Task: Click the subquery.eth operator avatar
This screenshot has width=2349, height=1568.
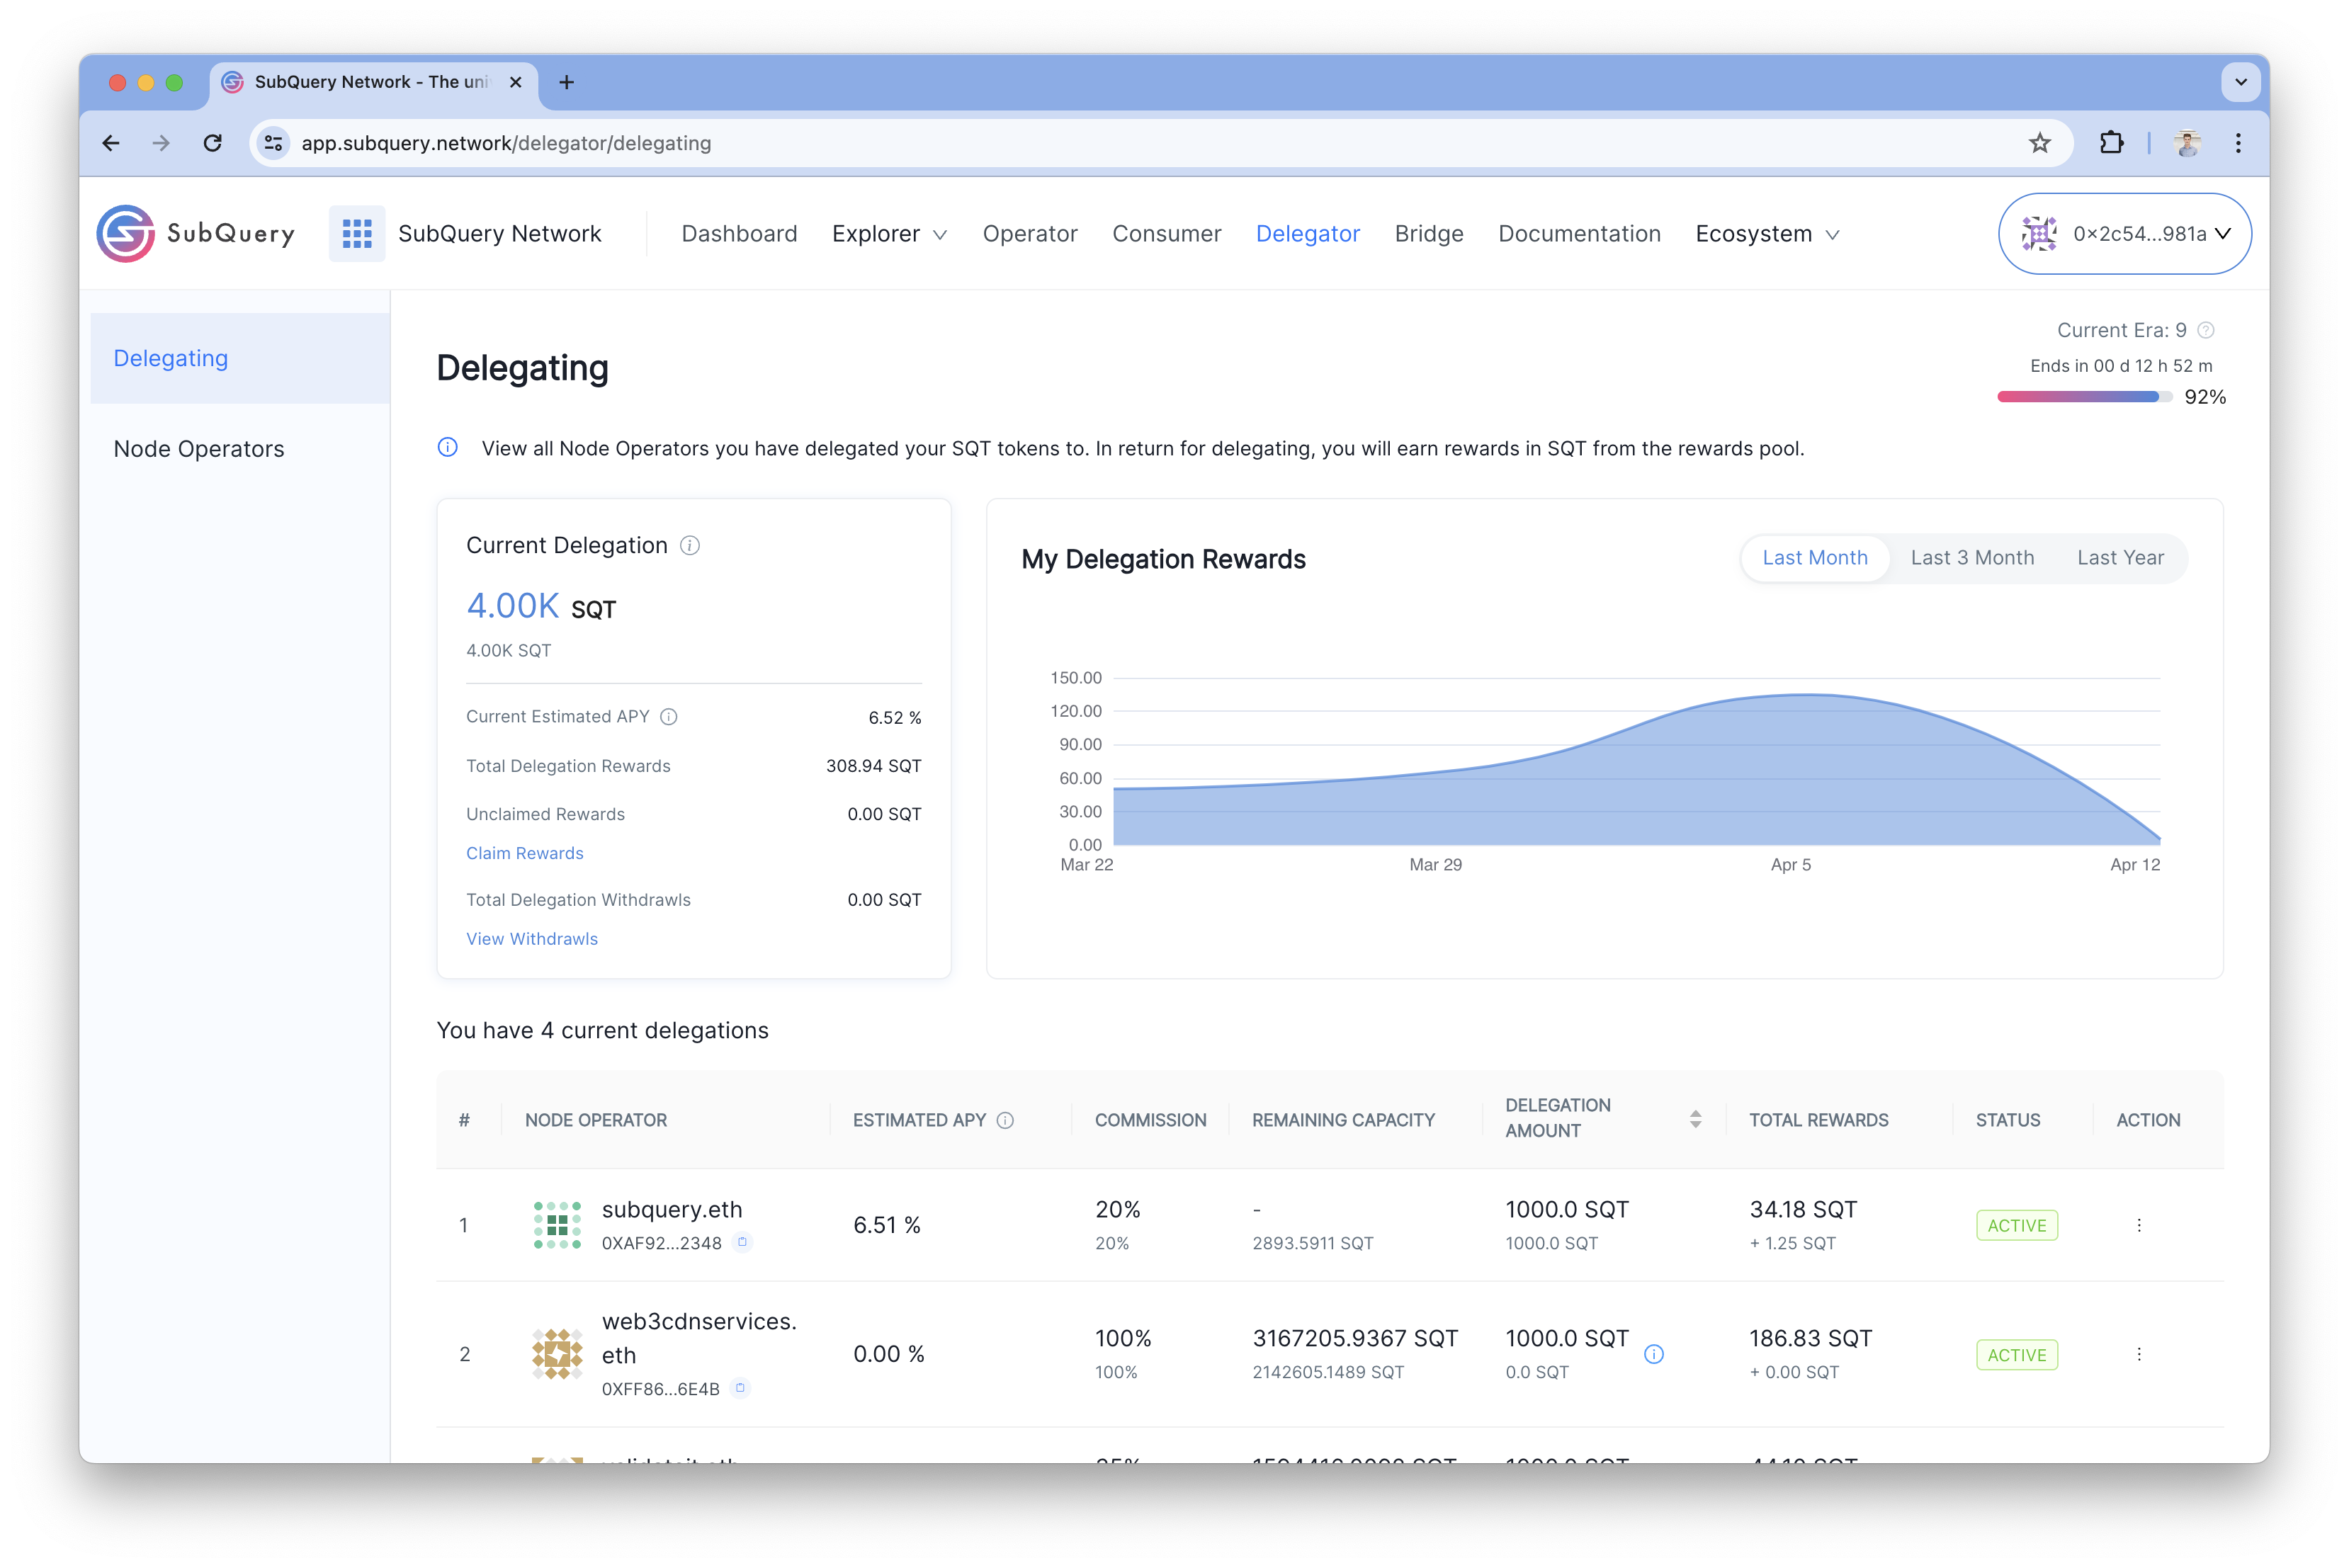Action: coord(557,1225)
